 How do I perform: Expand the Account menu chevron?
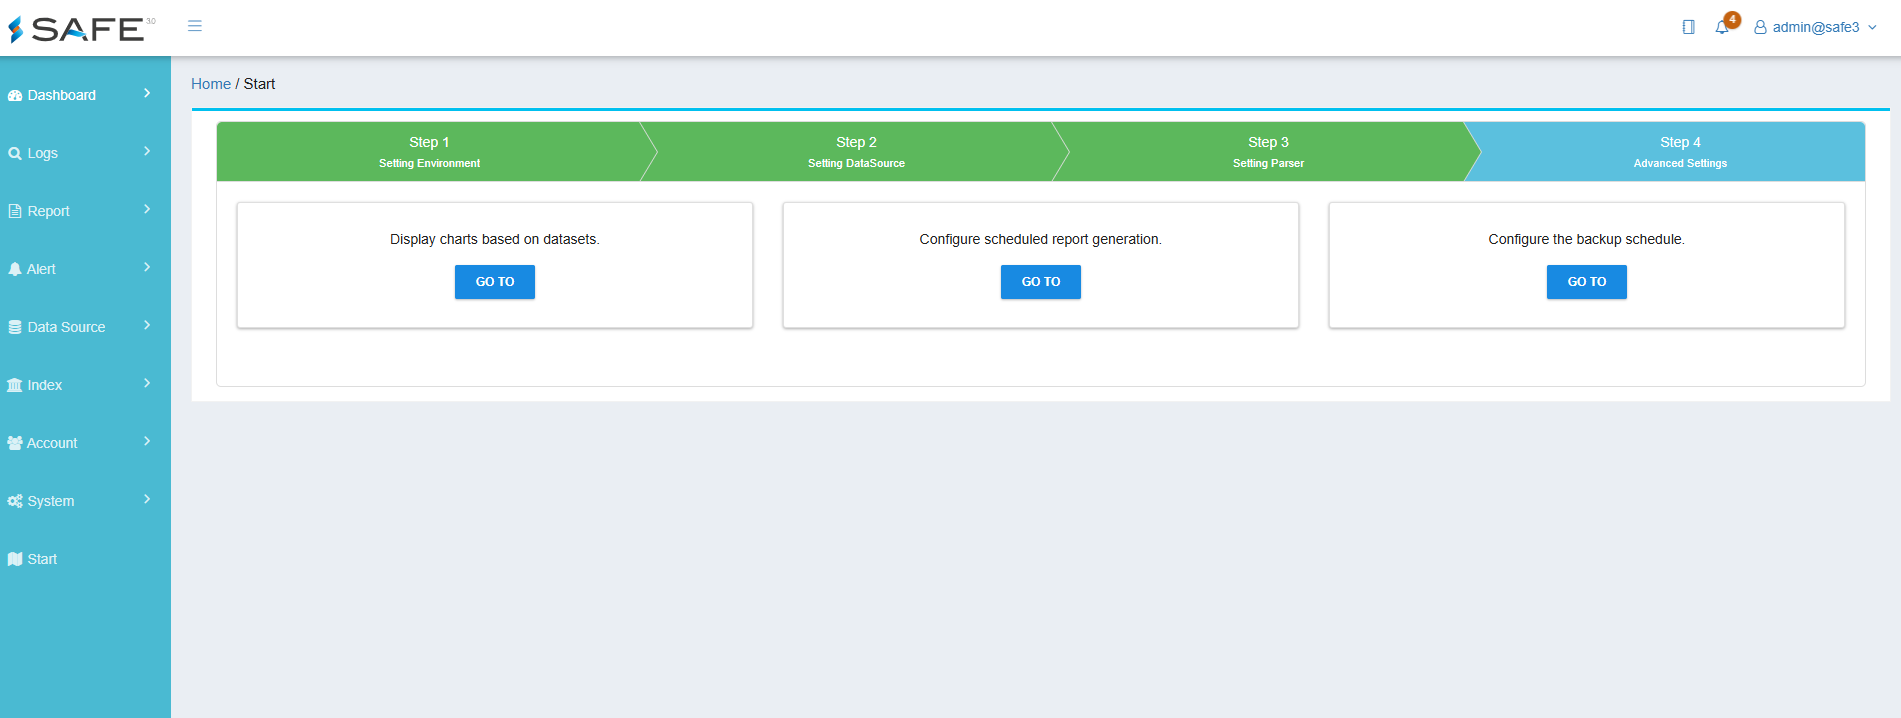point(147,441)
